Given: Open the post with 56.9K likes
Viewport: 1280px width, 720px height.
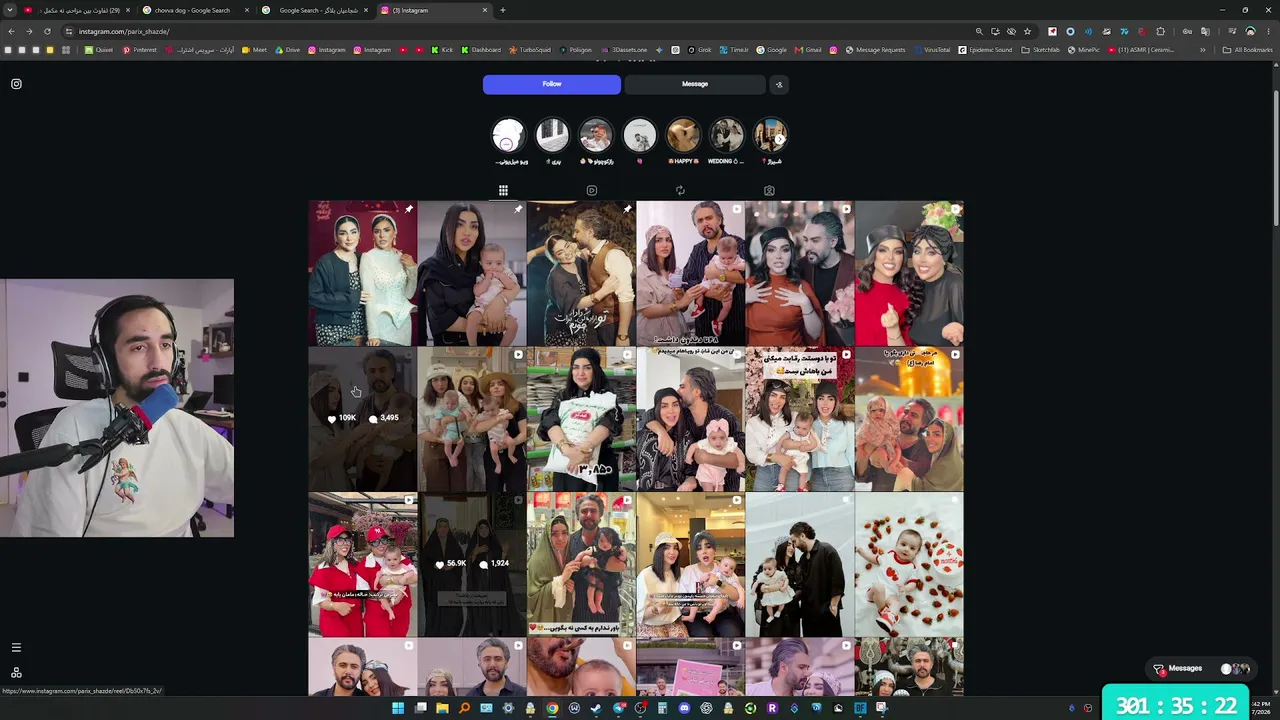Looking at the screenshot, I should (472, 565).
